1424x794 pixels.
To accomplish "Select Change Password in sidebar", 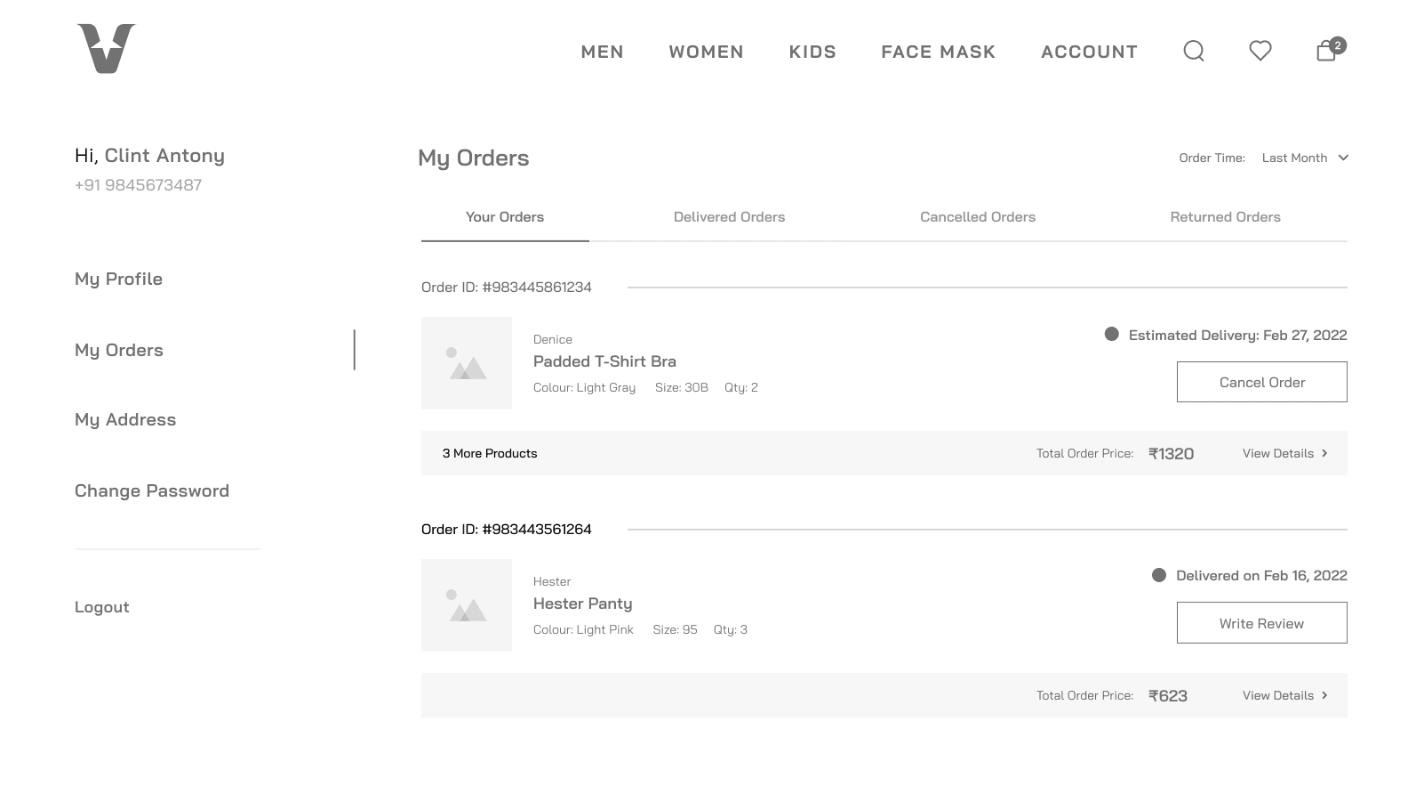I will pyautogui.click(x=151, y=491).
